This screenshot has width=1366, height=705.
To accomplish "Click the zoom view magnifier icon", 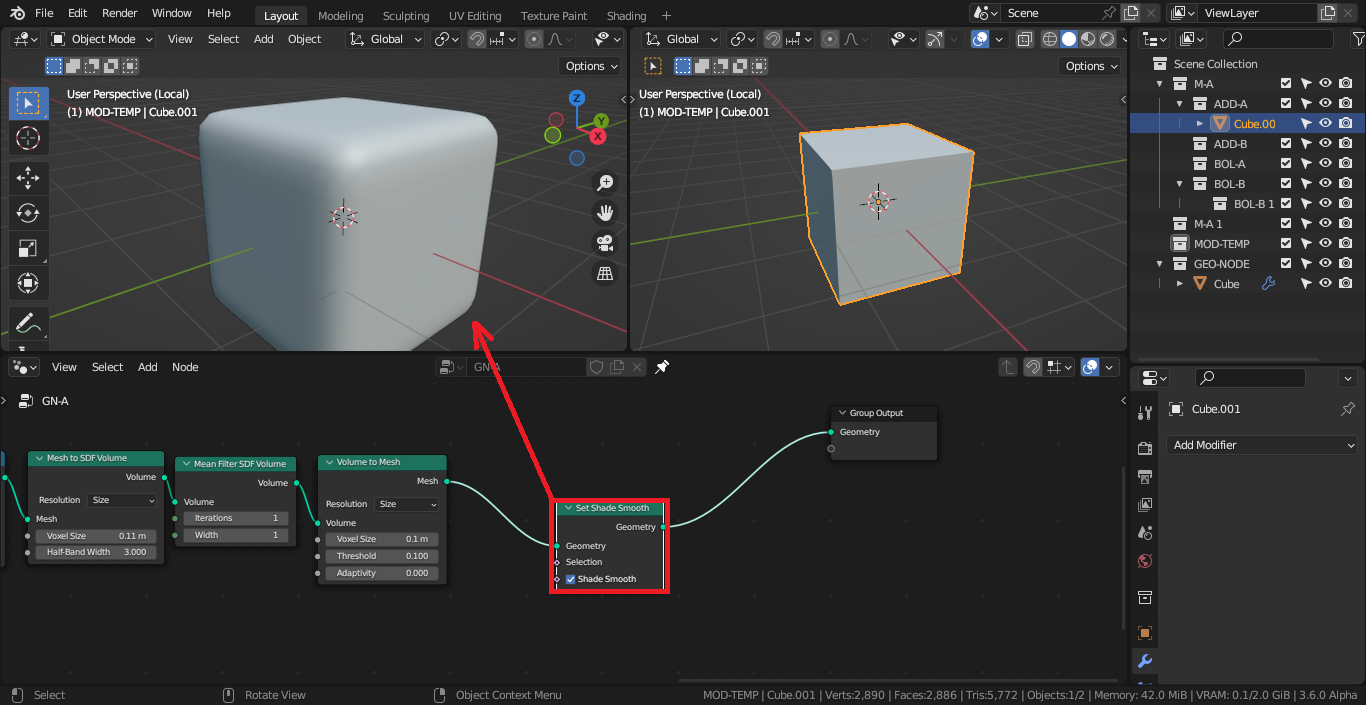I will pyautogui.click(x=604, y=182).
